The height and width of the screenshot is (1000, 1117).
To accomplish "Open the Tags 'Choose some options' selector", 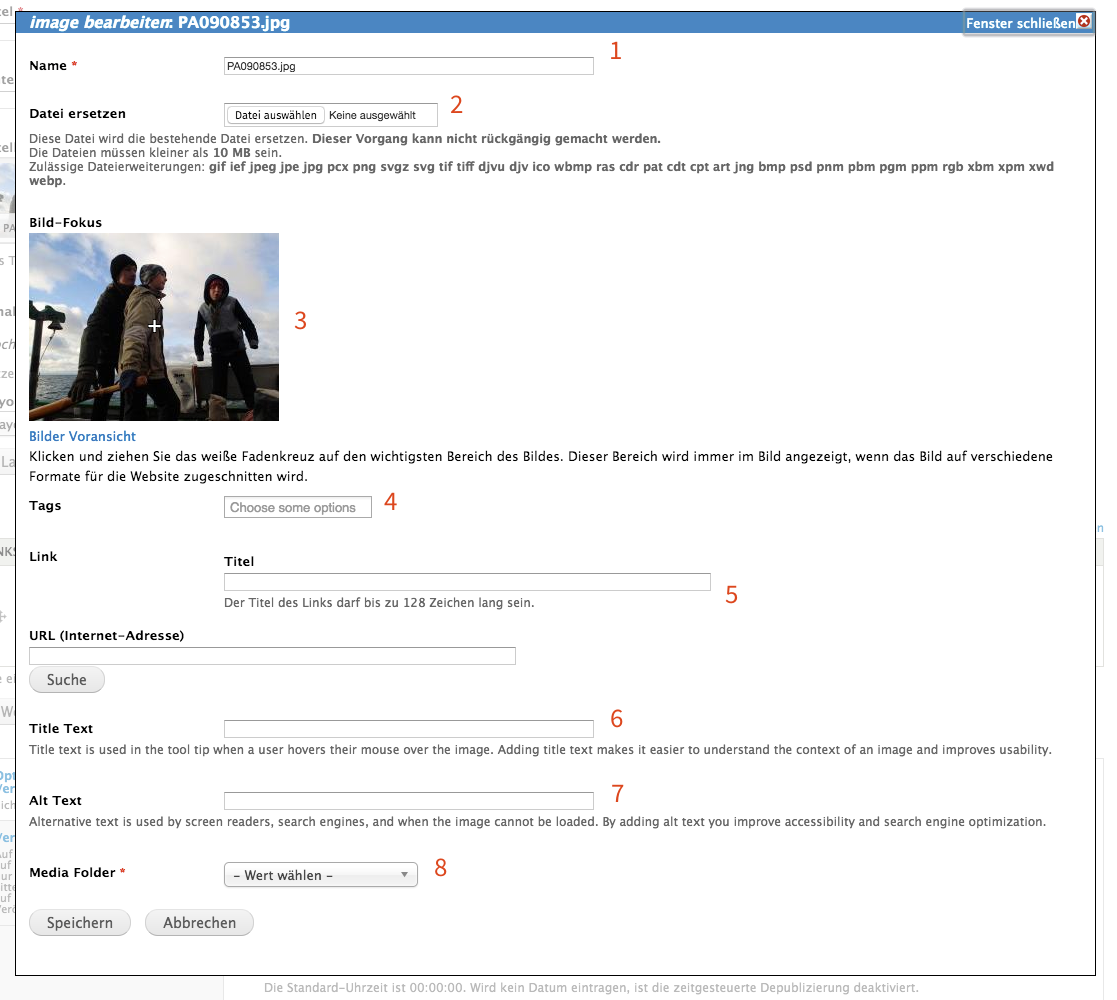I will pos(297,507).
